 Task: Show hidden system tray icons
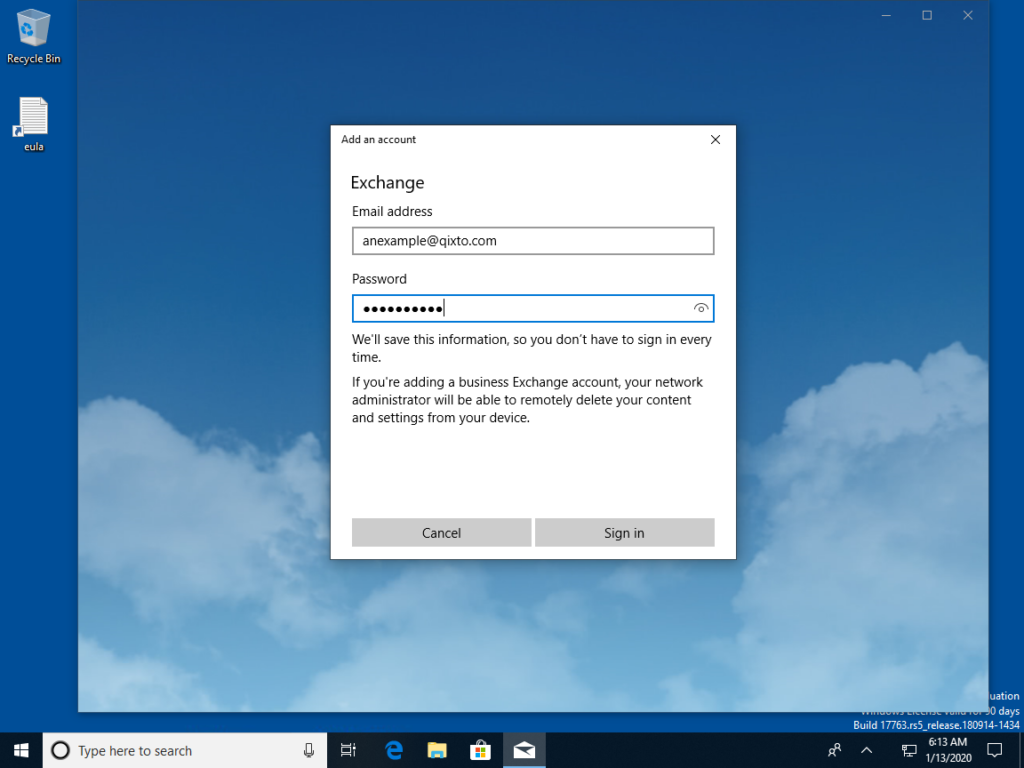point(867,750)
